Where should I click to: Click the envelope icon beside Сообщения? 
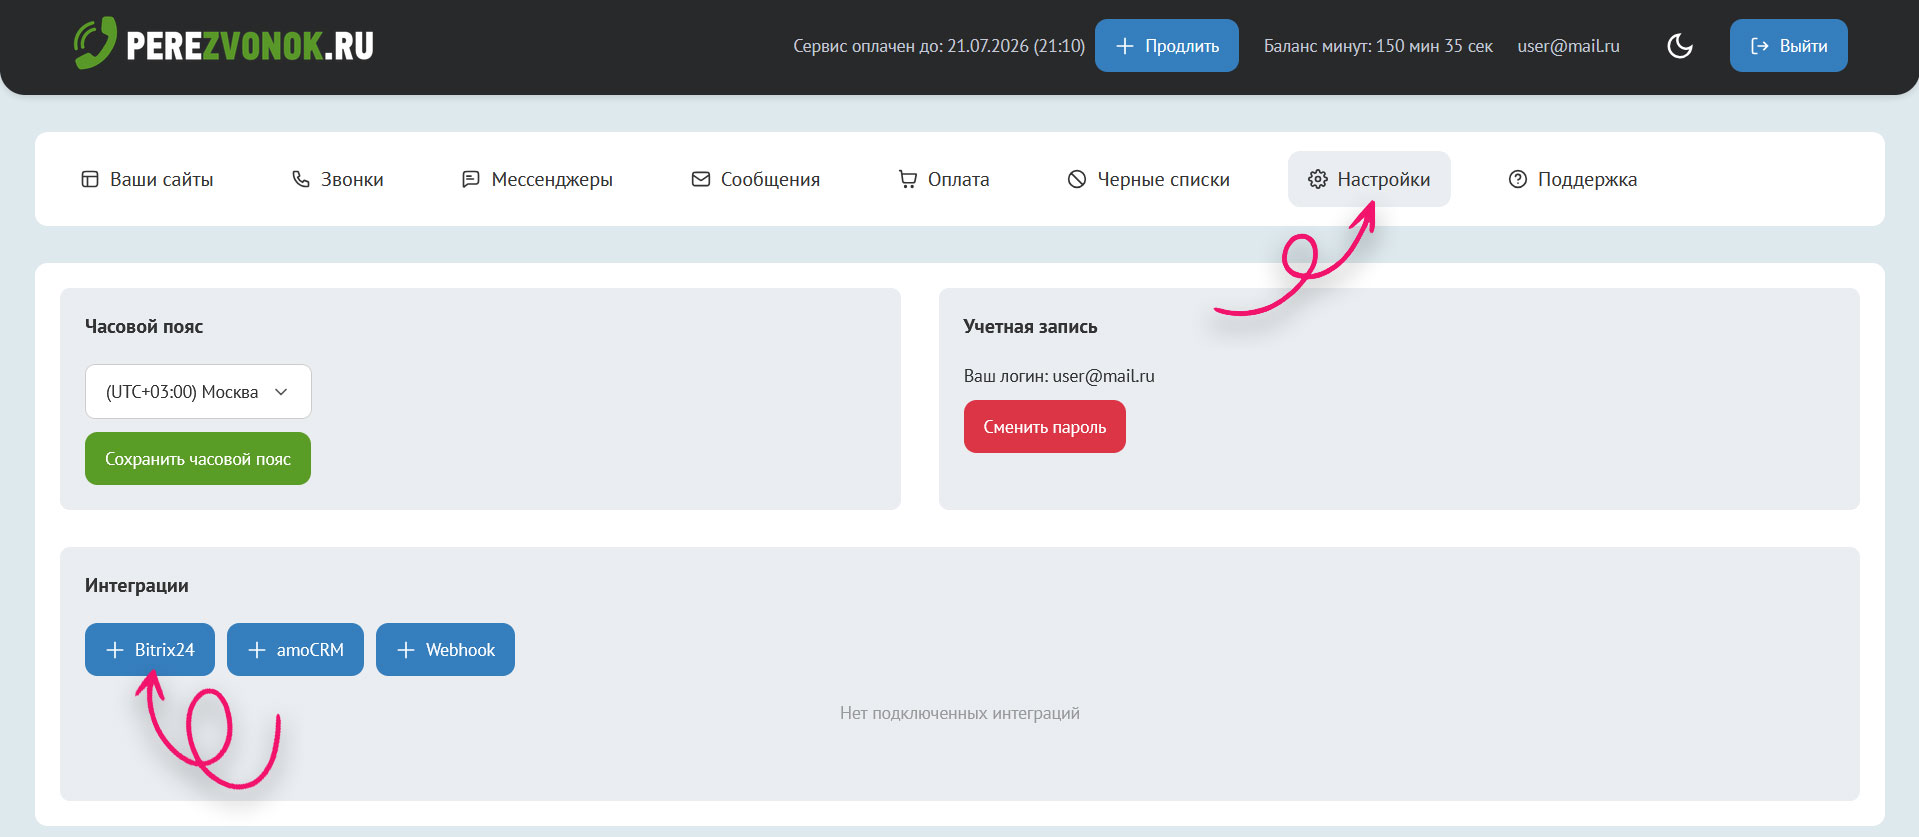click(700, 179)
